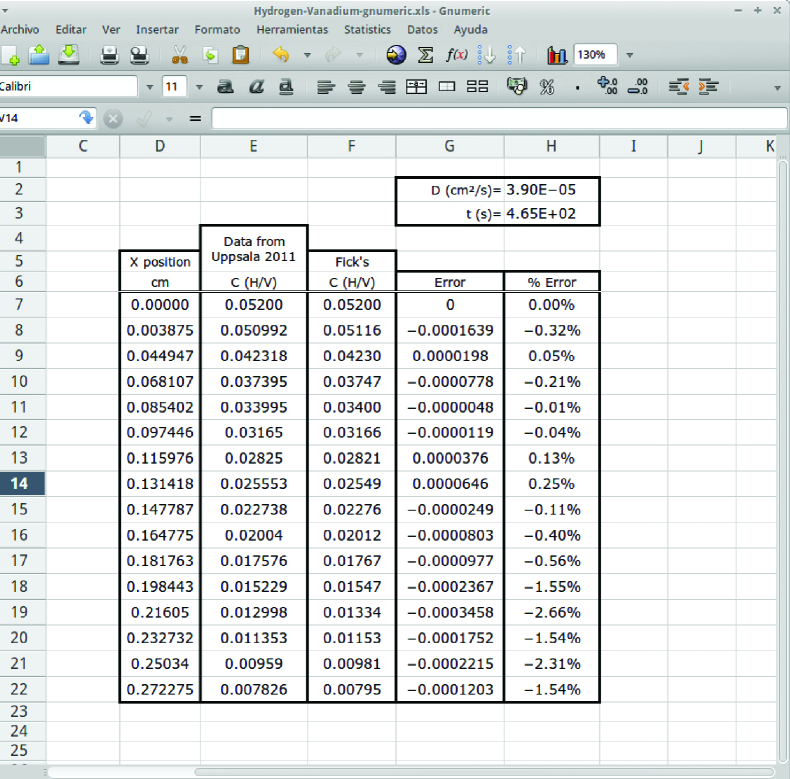Click the Undo arrow icon
This screenshot has width=790, height=779.
tap(280, 55)
